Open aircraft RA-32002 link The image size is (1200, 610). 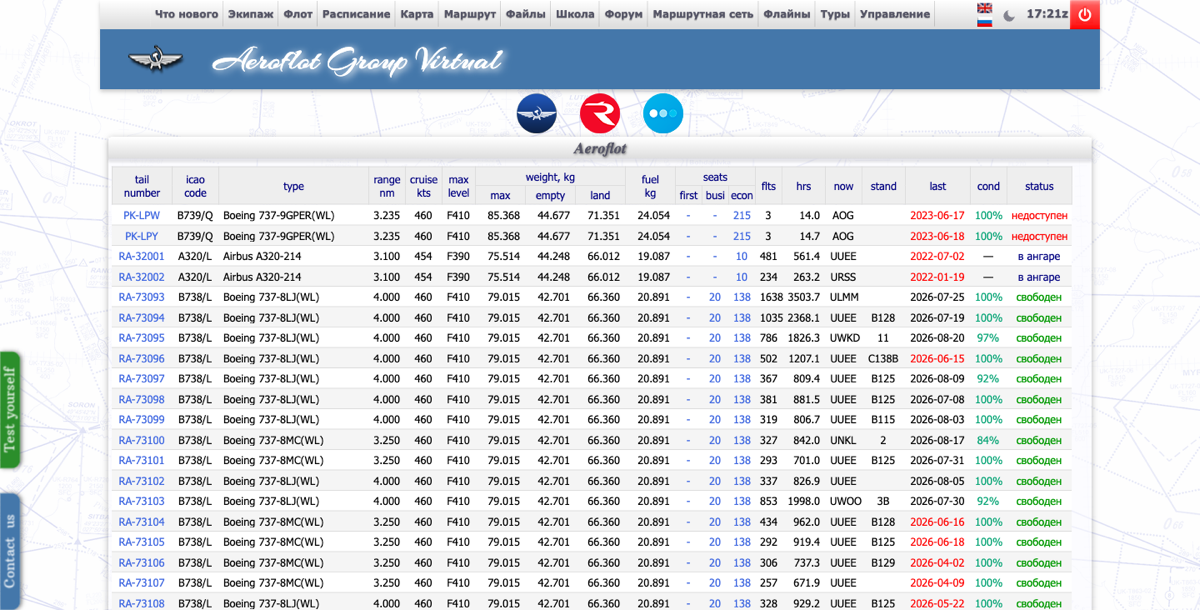pyautogui.click(x=141, y=277)
